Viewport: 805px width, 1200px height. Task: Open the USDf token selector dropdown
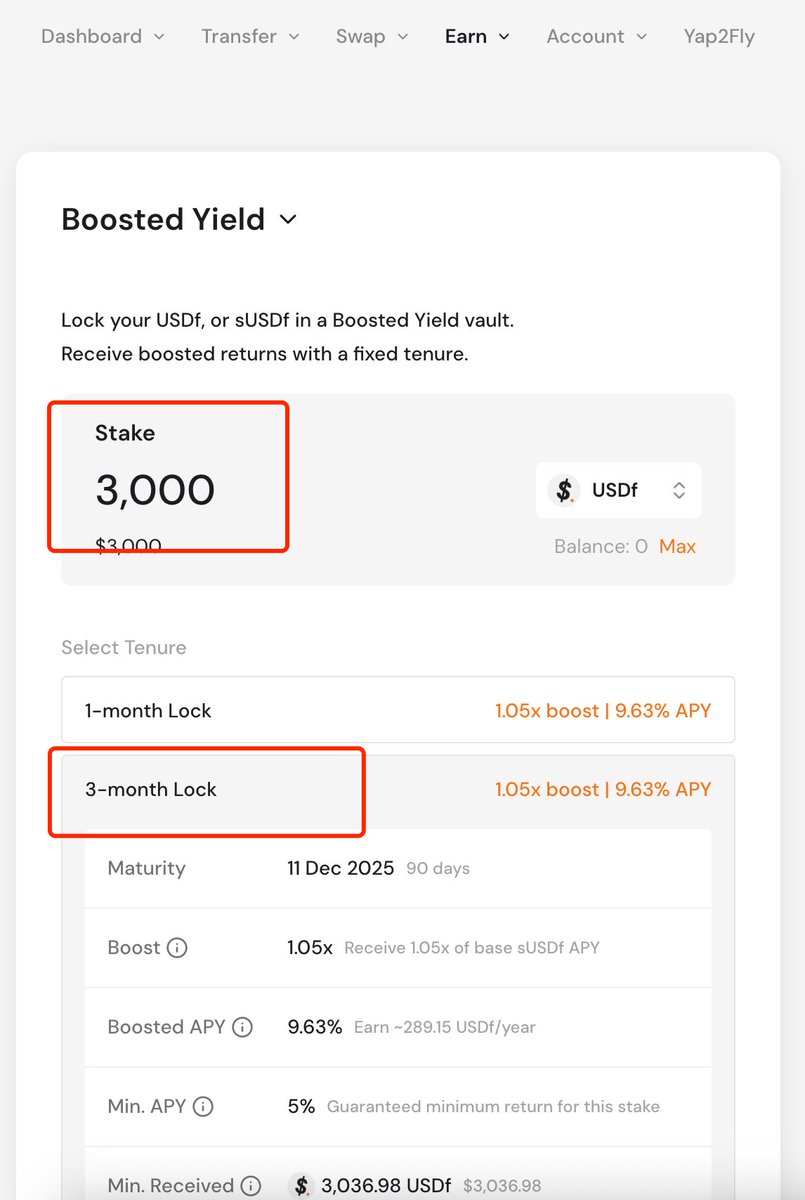pos(618,490)
